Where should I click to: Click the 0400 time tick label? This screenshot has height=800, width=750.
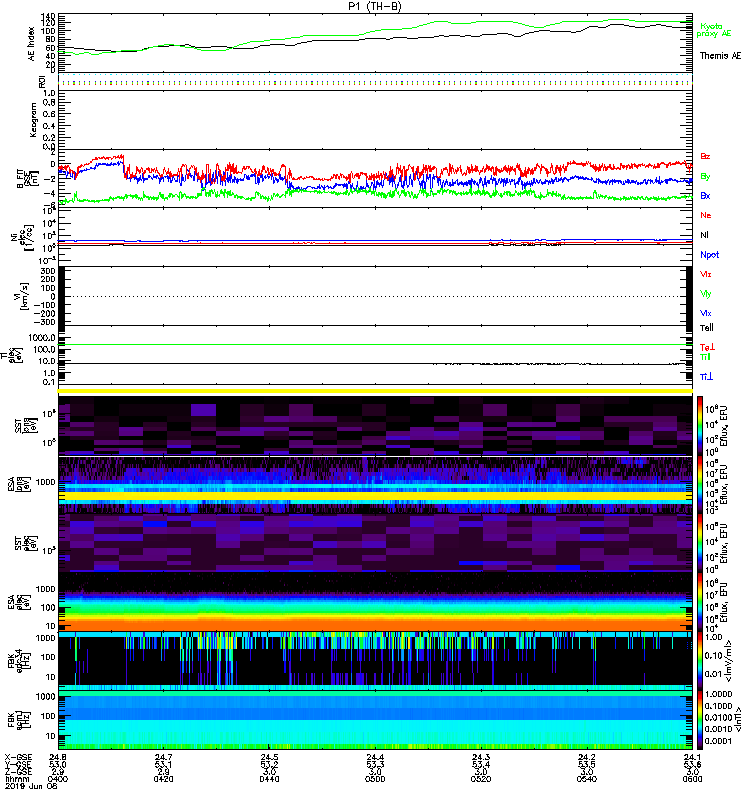click(58, 779)
